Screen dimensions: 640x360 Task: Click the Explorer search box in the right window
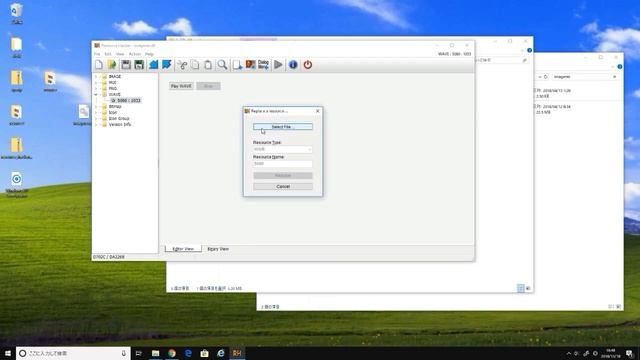[584, 77]
